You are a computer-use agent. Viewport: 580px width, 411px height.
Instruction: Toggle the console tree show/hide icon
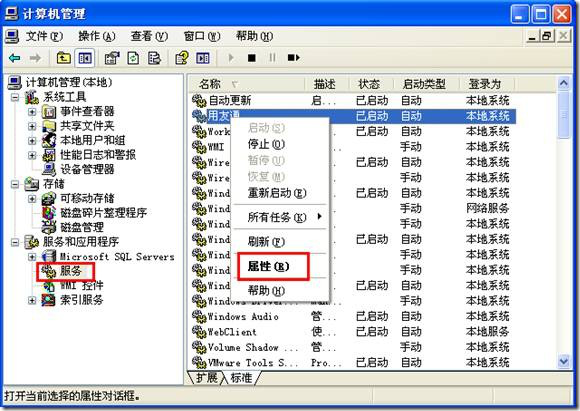click(85, 58)
